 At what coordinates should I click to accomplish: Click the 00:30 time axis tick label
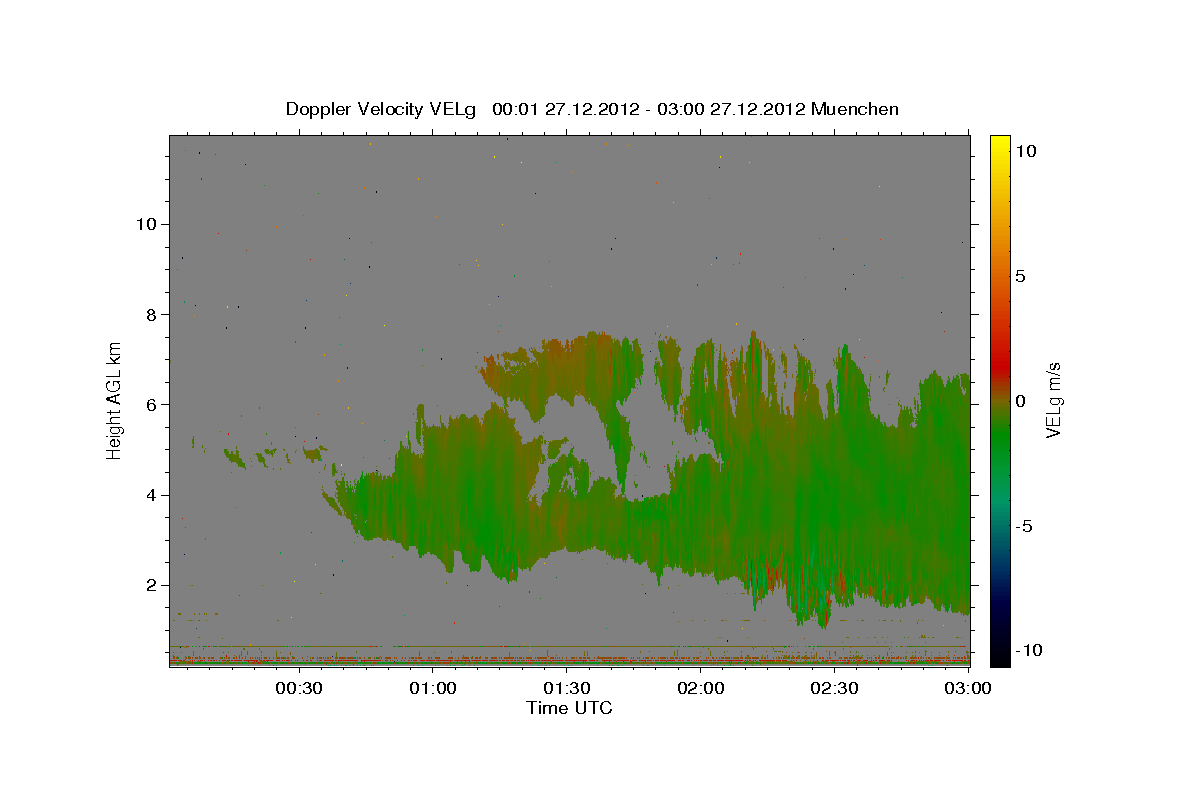298,688
